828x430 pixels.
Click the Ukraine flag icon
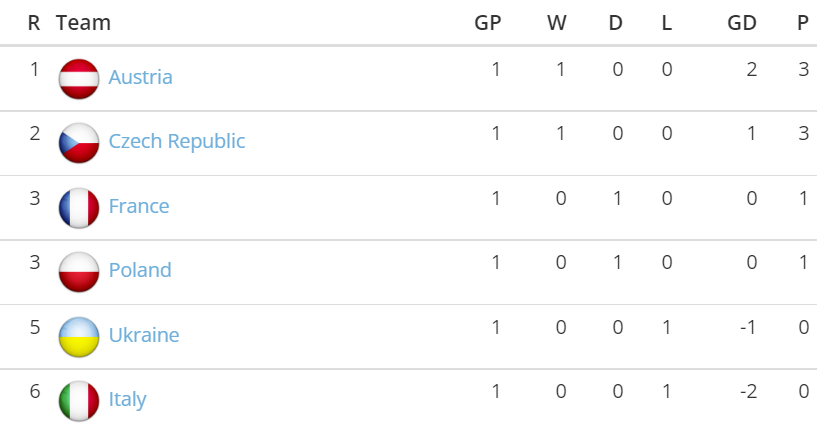pos(79,336)
